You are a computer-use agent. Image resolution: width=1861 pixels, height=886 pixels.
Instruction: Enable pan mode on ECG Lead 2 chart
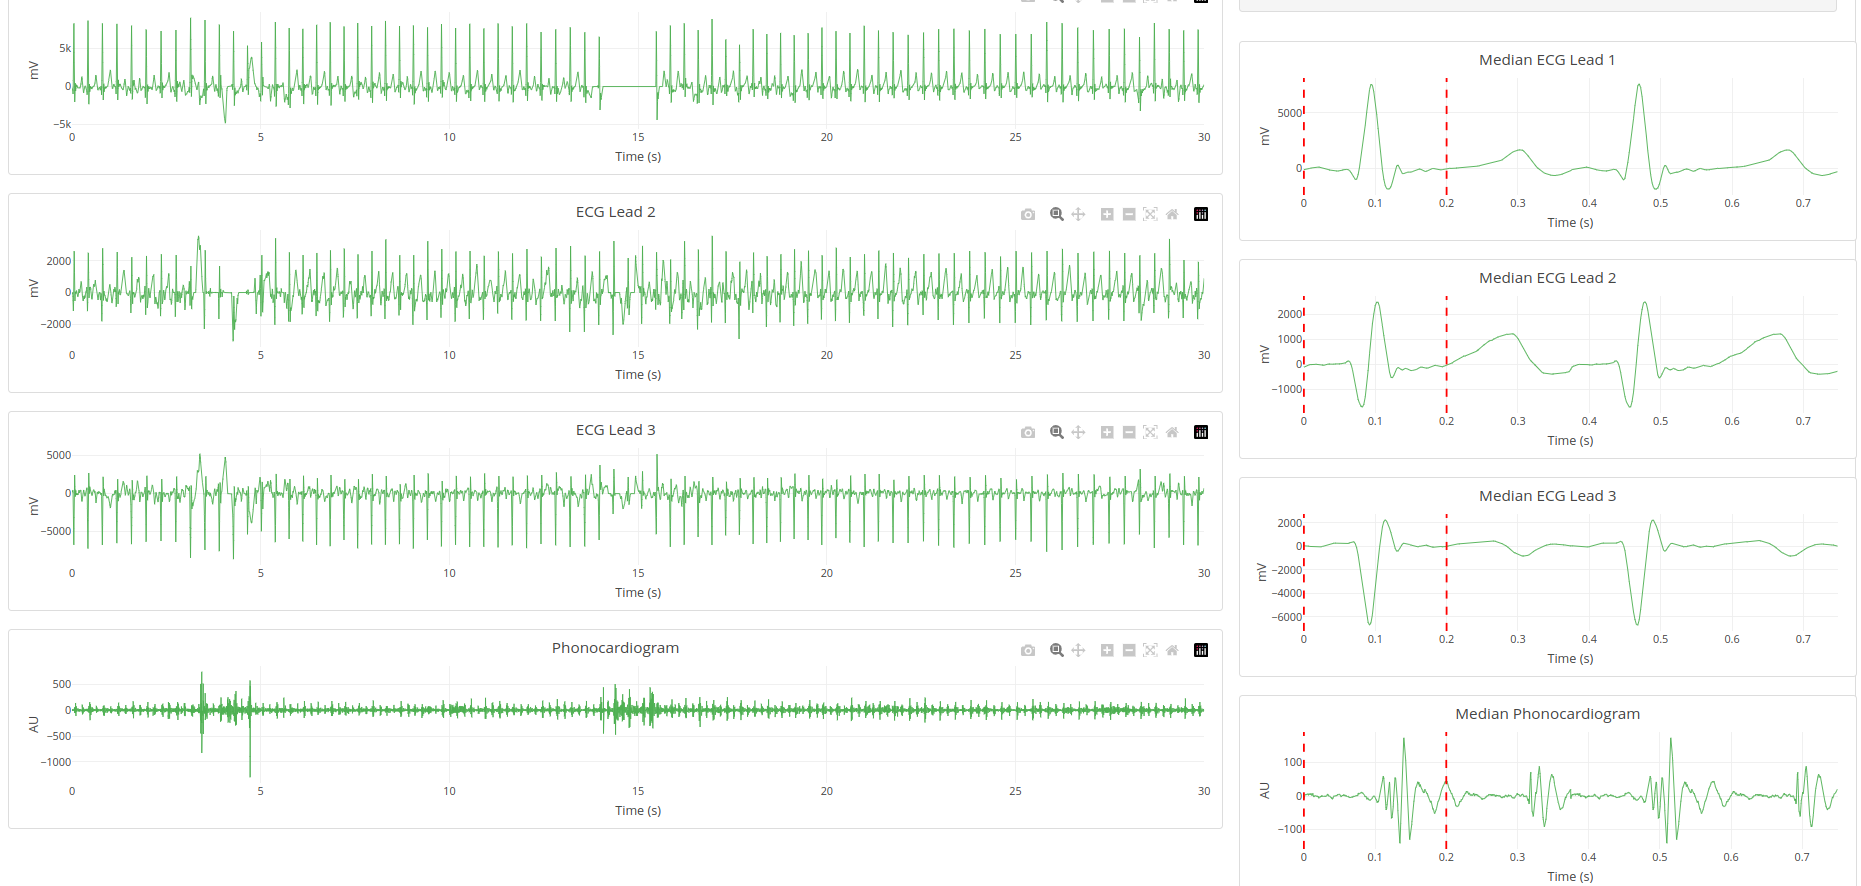coord(1078,214)
